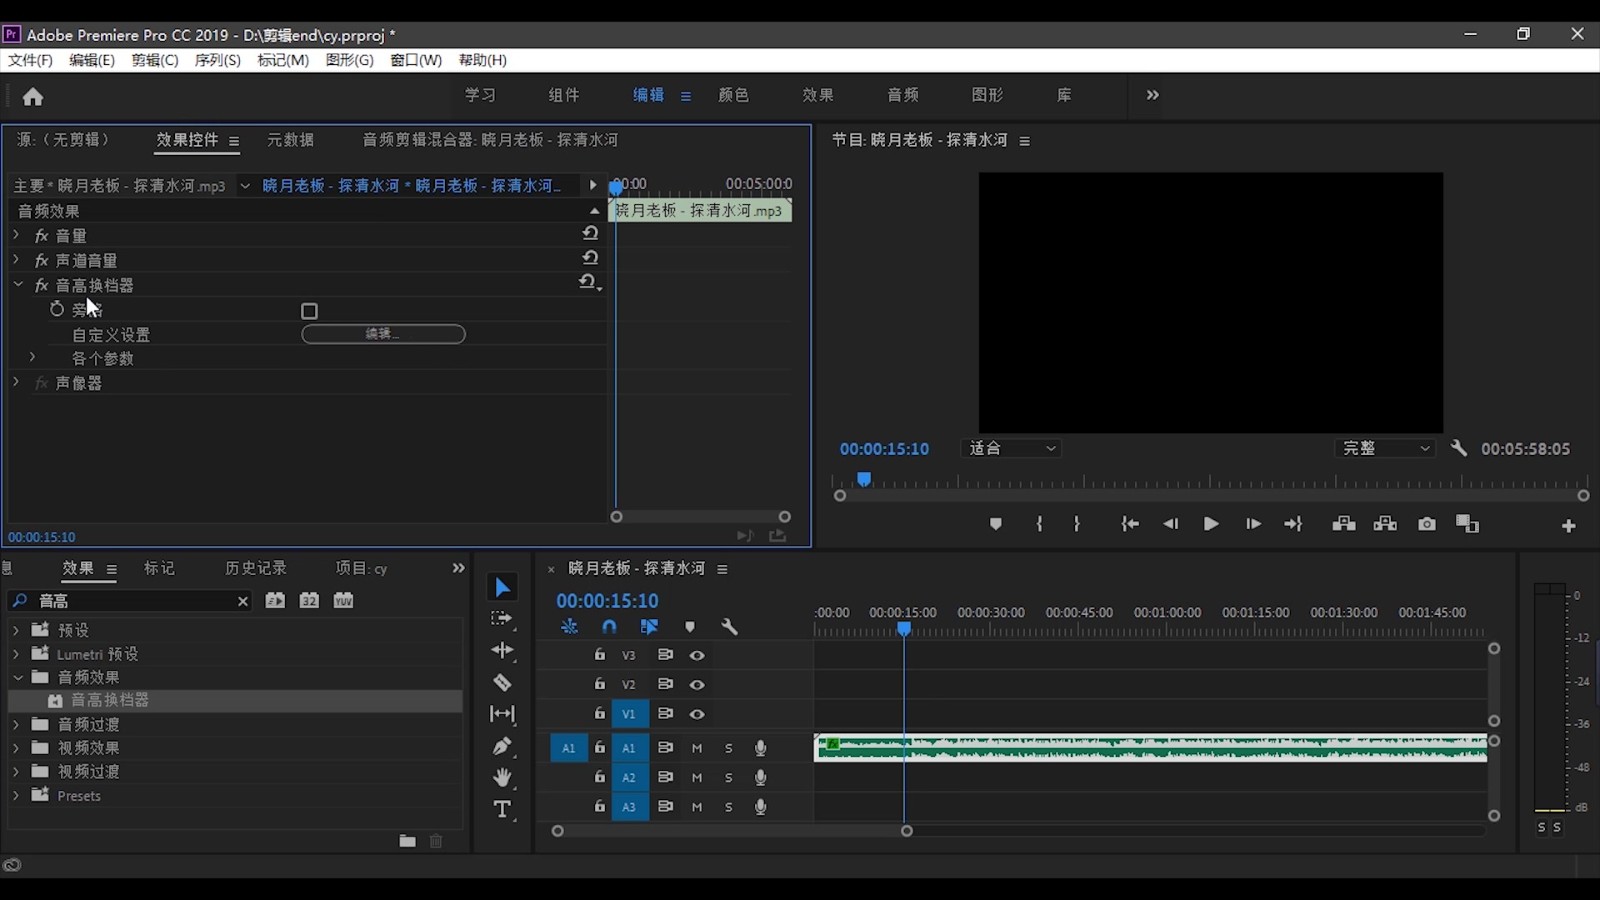The image size is (1600, 900).
Task: Click the program monitor wrench settings icon
Action: [1459, 448]
